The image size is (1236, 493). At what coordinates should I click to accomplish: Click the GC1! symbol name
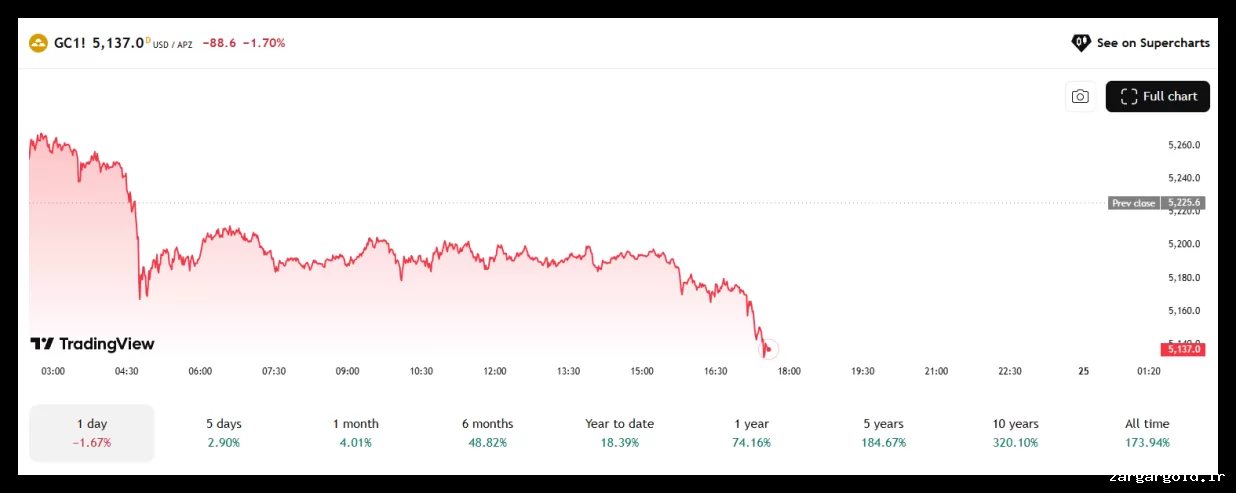tap(70, 43)
